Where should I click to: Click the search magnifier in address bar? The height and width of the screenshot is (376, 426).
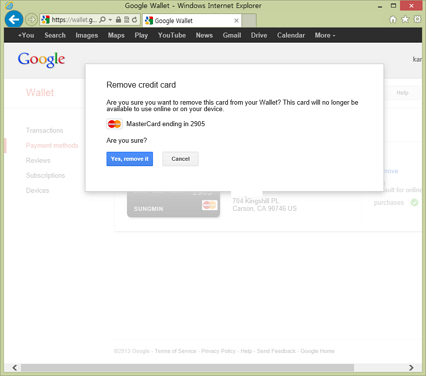102,20
